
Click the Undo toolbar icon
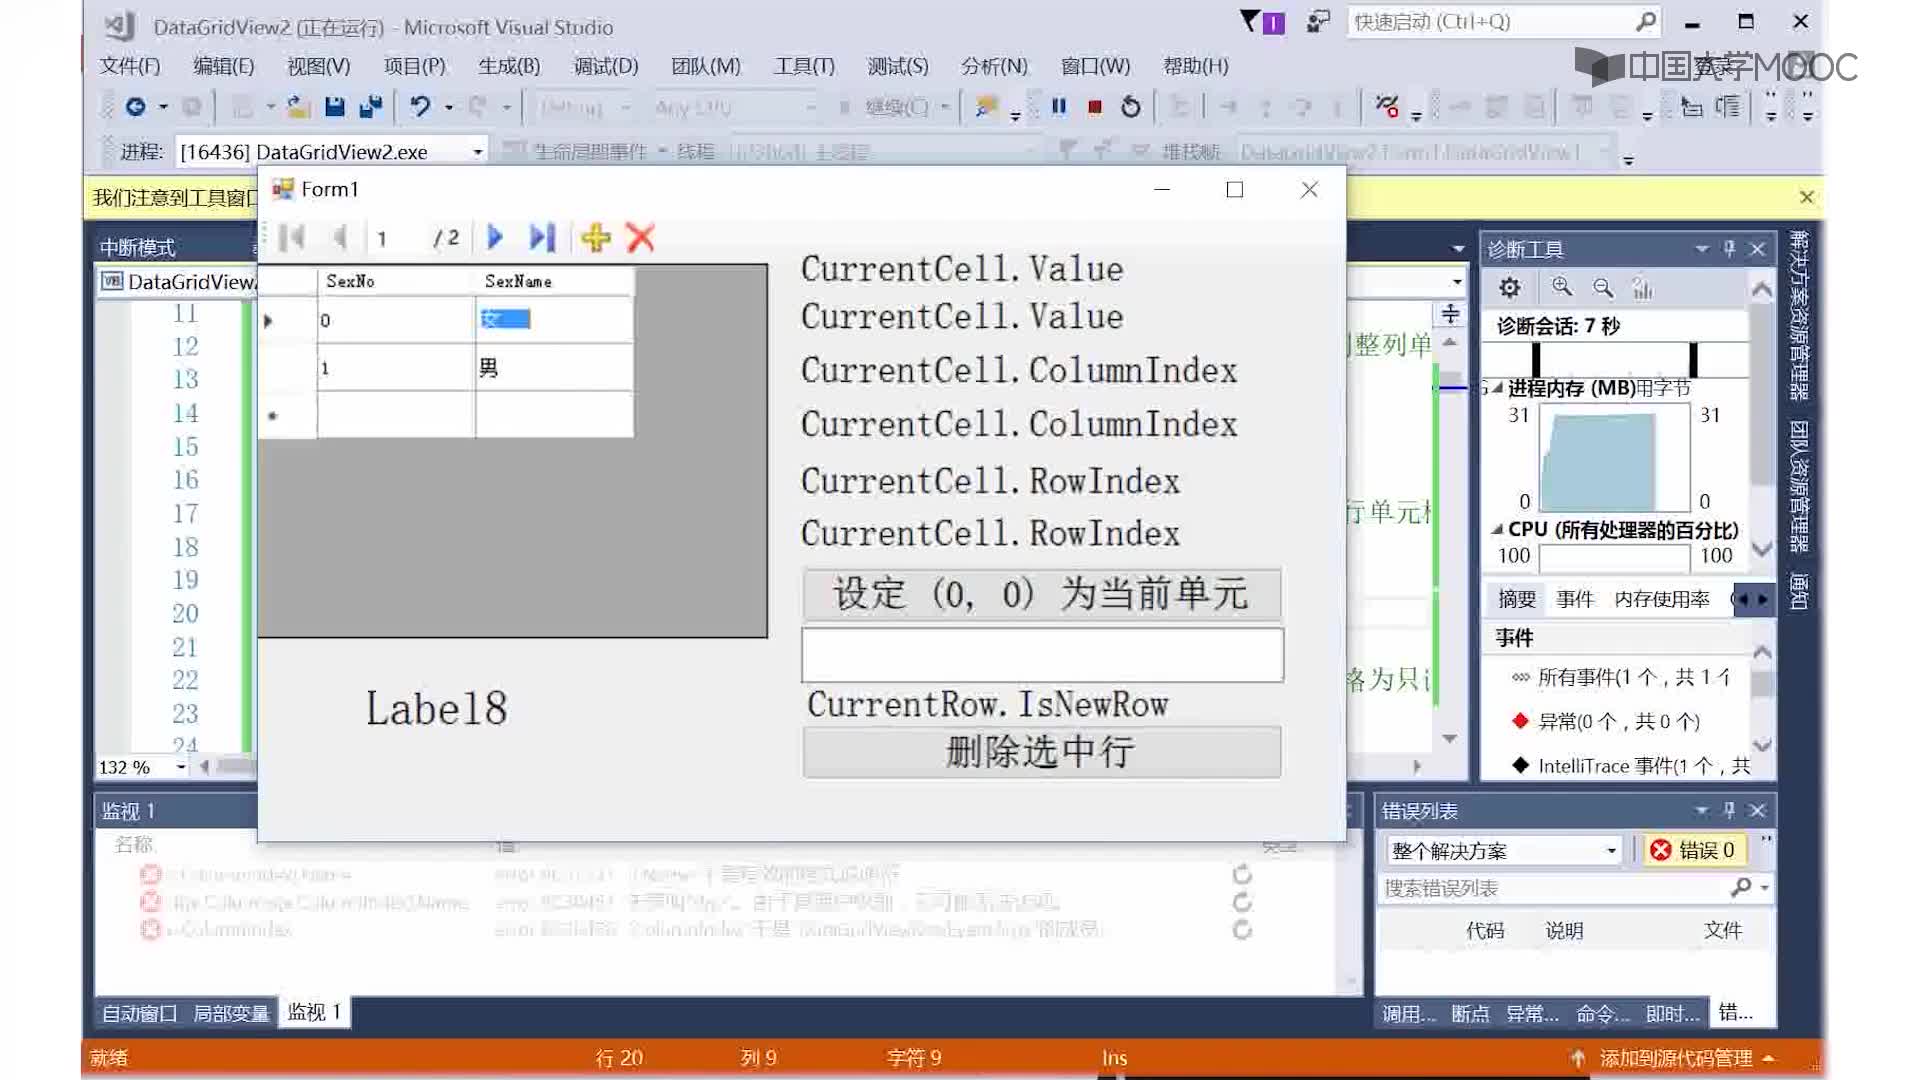[420, 106]
